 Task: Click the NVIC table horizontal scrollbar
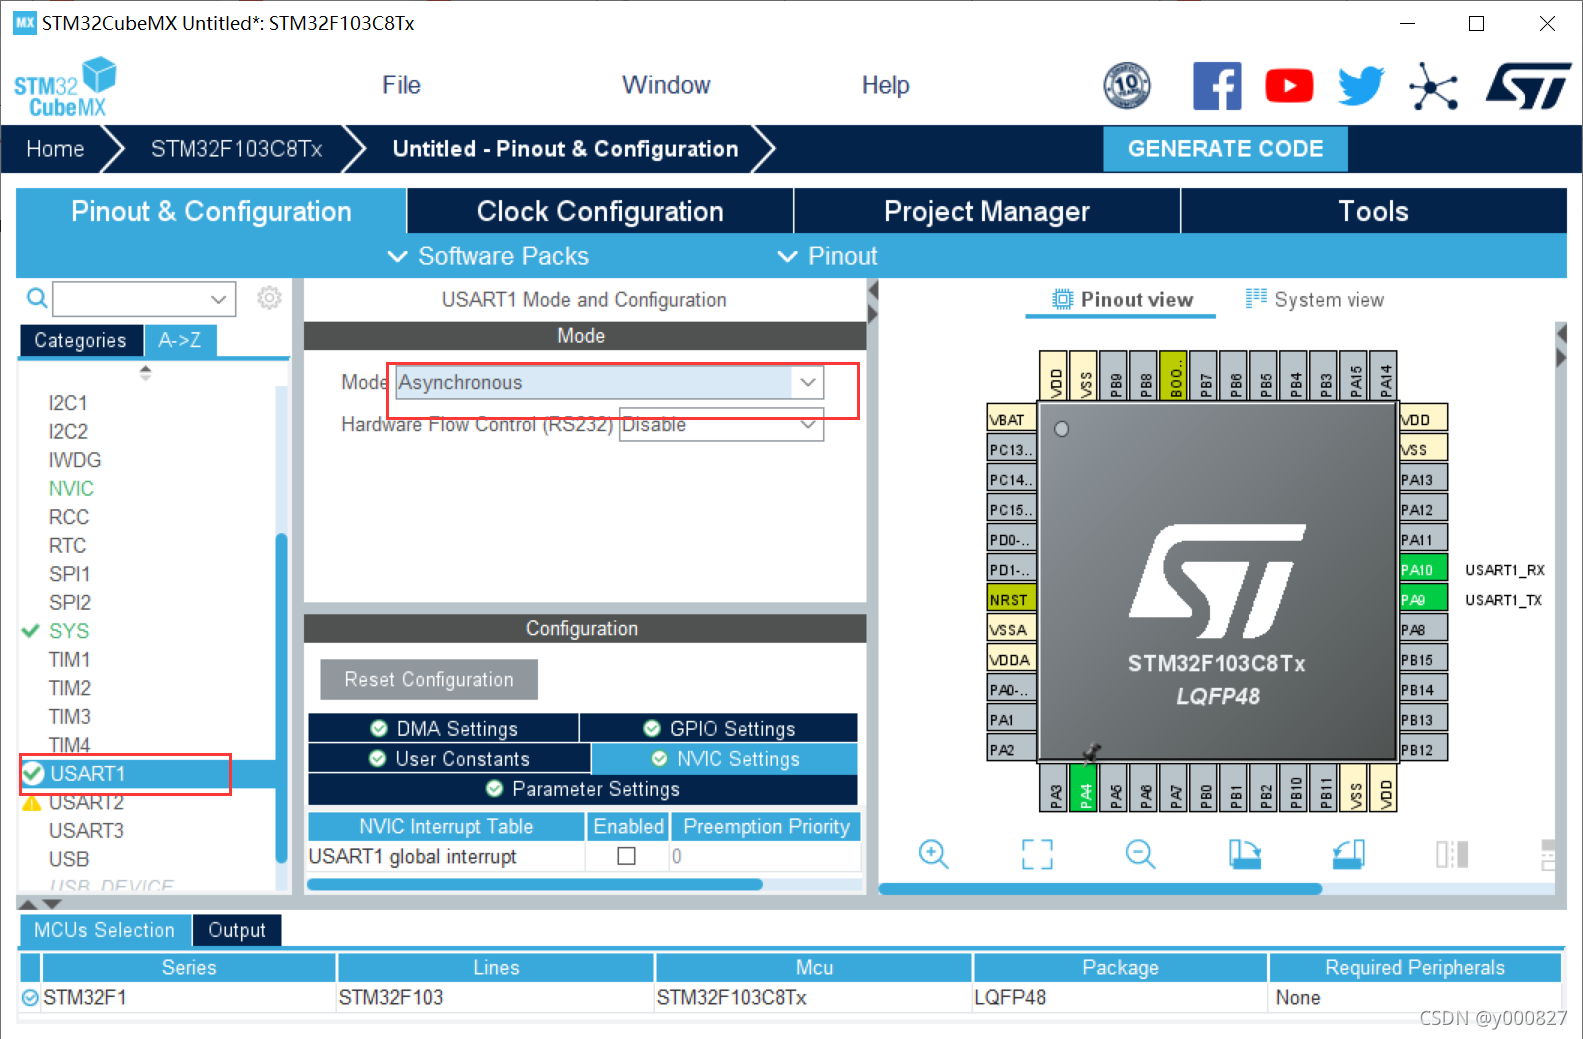(x=535, y=884)
